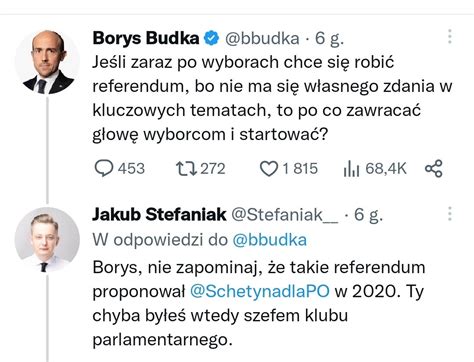Open Budka's tweet text about referendum
474x362 pixels.
272,98
